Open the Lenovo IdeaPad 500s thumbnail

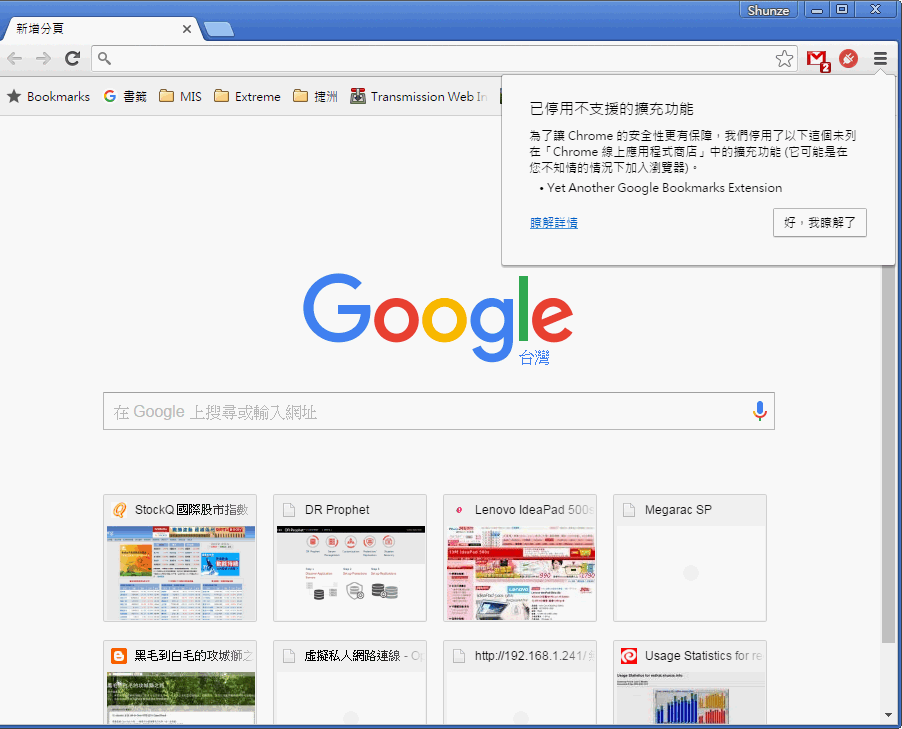coord(520,558)
